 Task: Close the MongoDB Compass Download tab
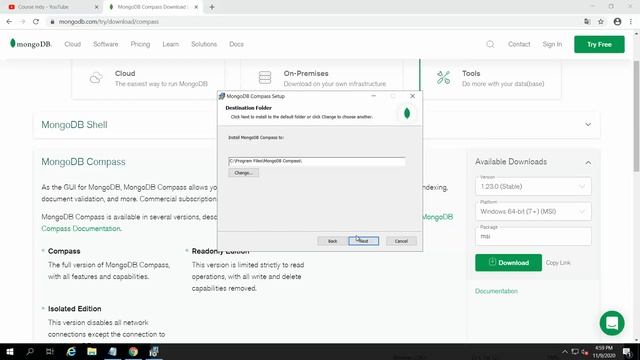point(196,7)
